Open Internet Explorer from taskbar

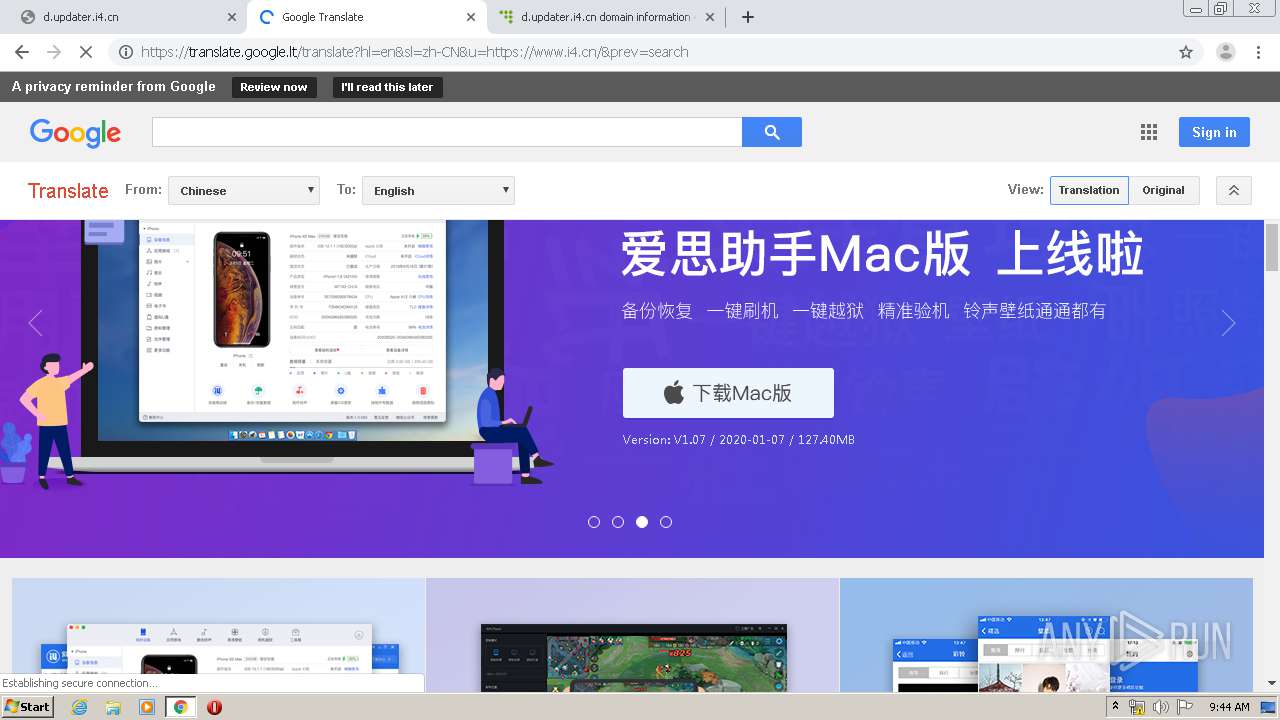[80, 707]
